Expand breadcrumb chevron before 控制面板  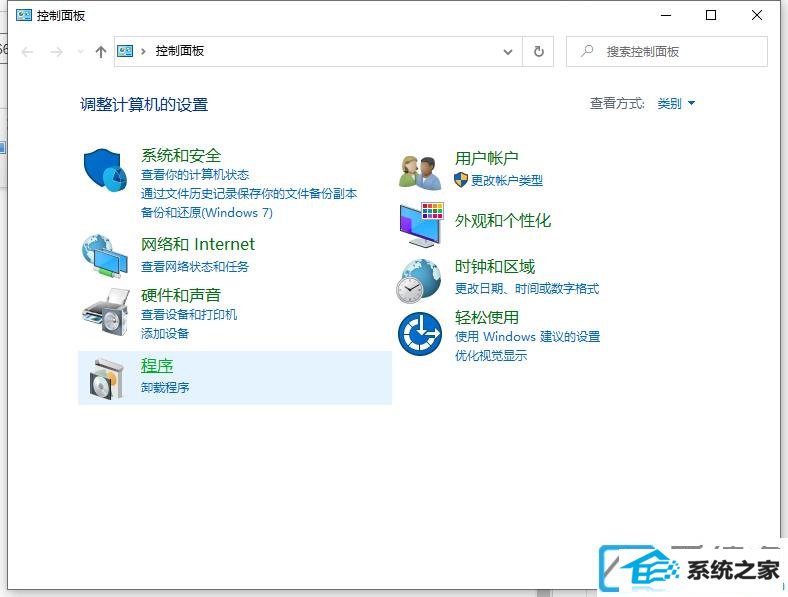(x=143, y=51)
